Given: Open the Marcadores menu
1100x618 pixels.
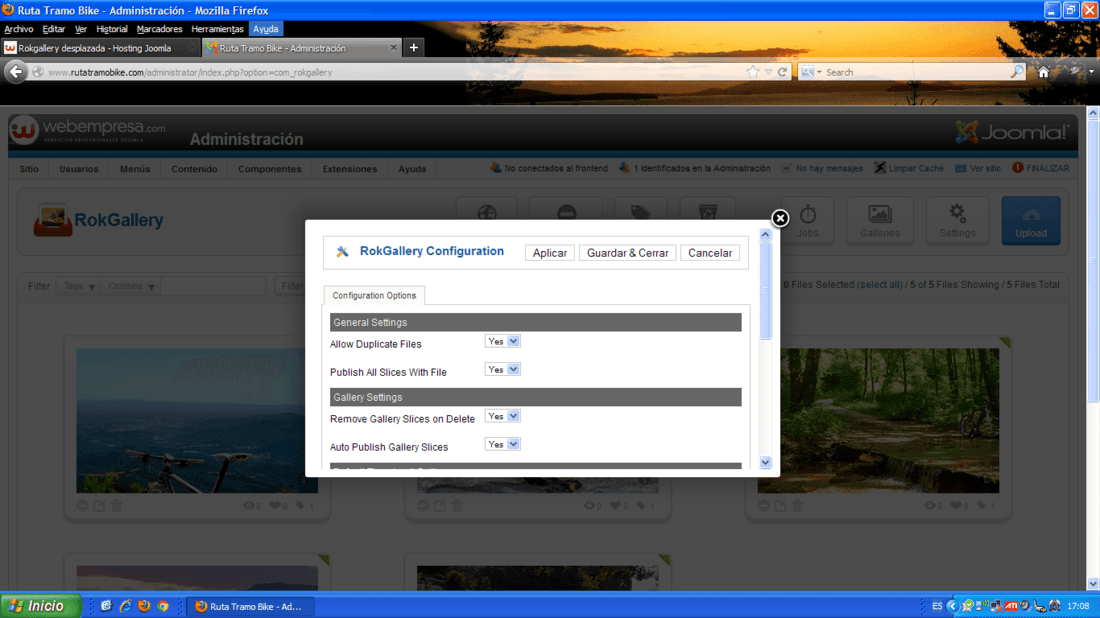Looking at the screenshot, I should (x=159, y=29).
